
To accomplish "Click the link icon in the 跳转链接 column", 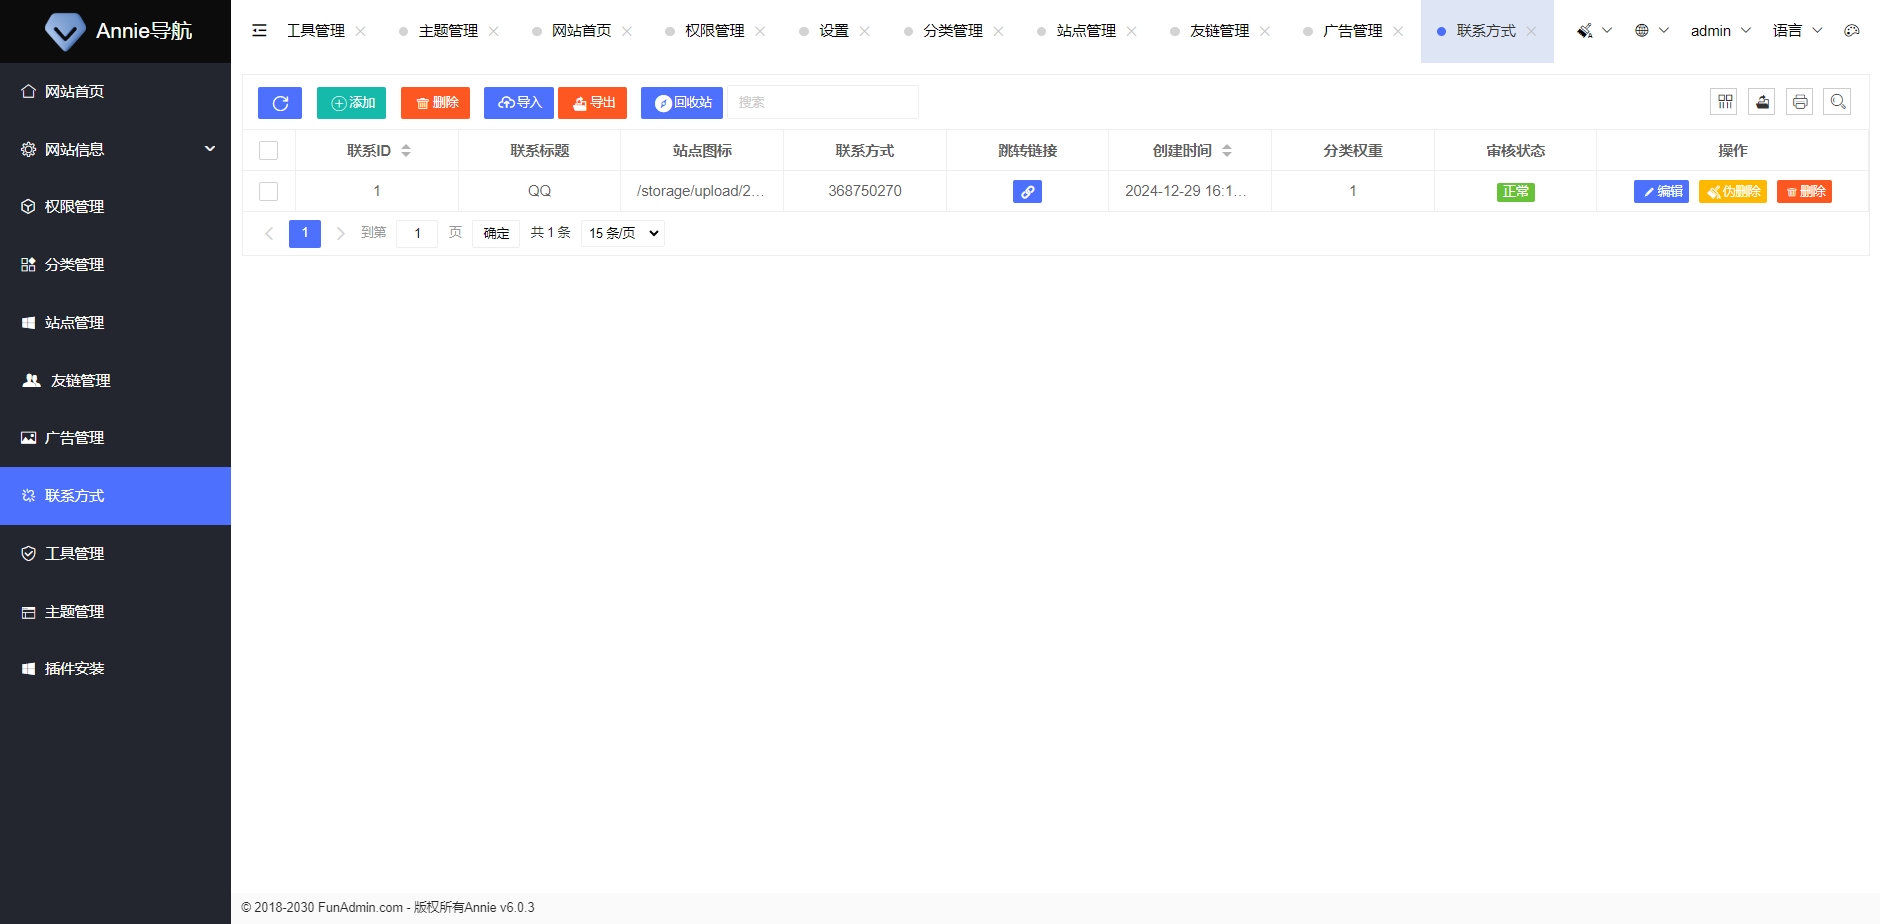I will pos(1027,191).
